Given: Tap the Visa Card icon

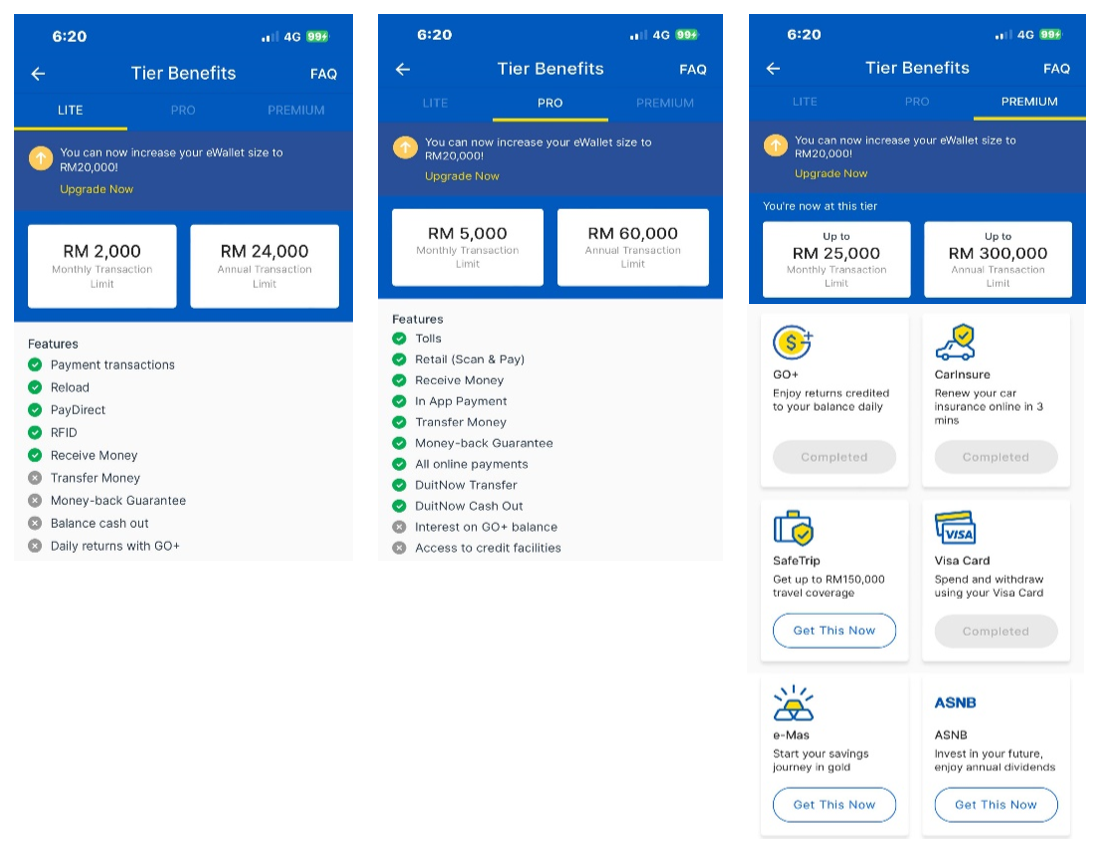Looking at the screenshot, I should click(x=955, y=525).
